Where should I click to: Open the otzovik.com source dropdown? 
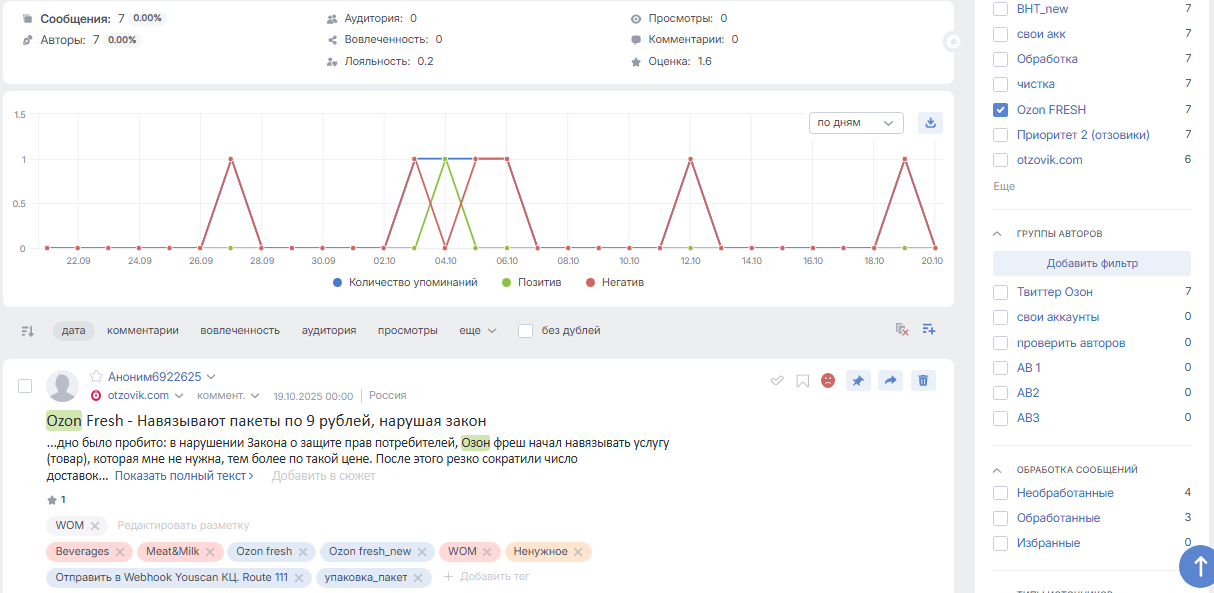(x=180, y=396)
